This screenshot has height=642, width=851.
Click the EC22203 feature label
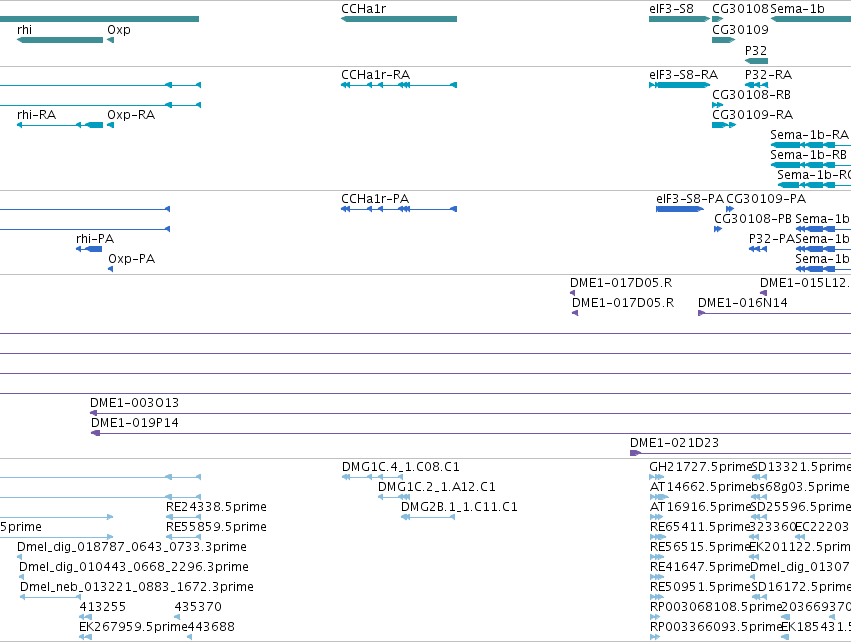[x=822, y=527]
